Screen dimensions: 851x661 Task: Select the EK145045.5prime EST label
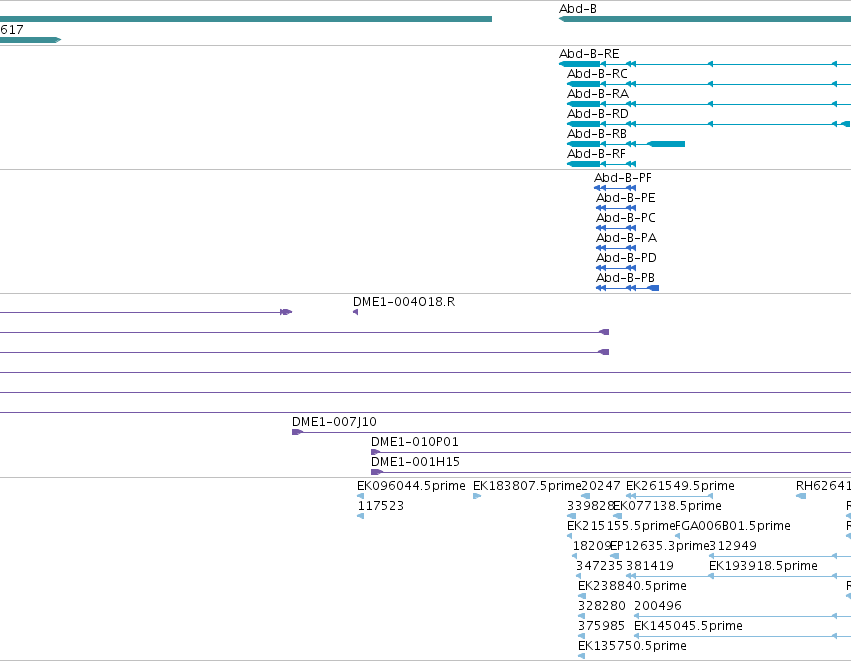(x=688, y=626)
